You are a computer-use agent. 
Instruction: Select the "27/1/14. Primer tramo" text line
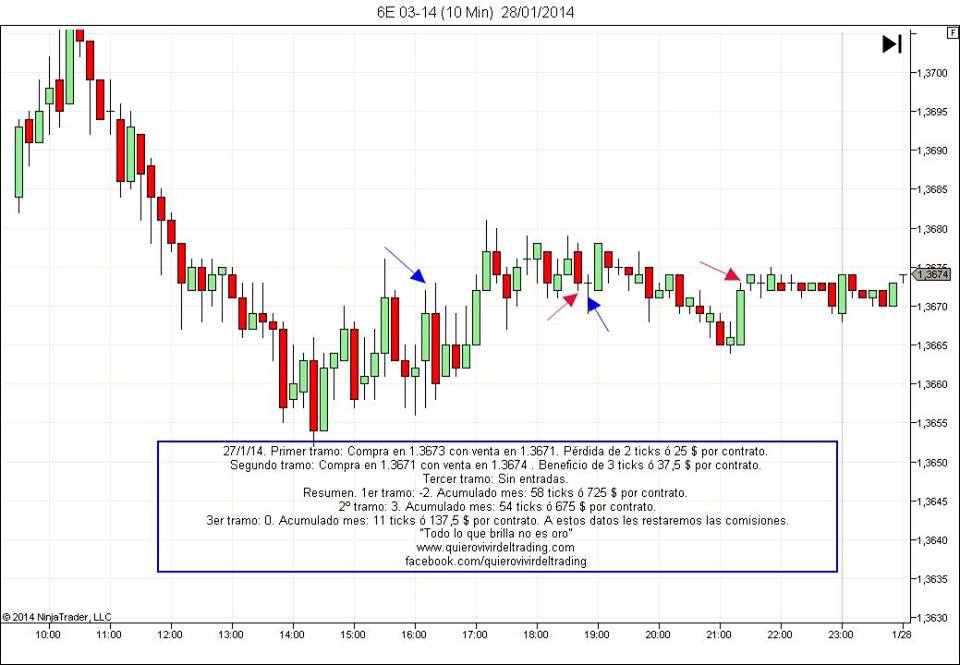495,451
